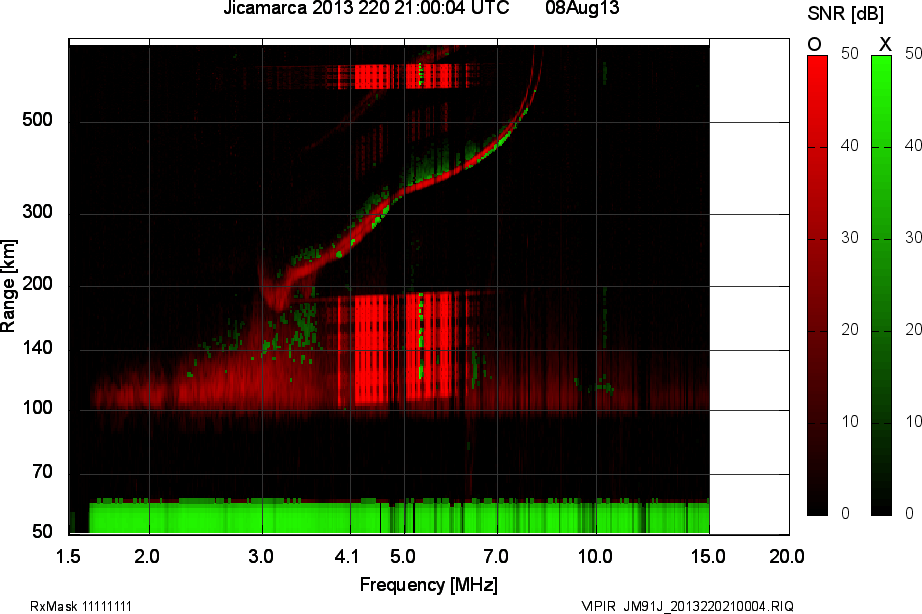The width and height of the screenshot is (922, 614).
Task: Click the range axis tick label '50' at bottom left
Action: (42, 532)
